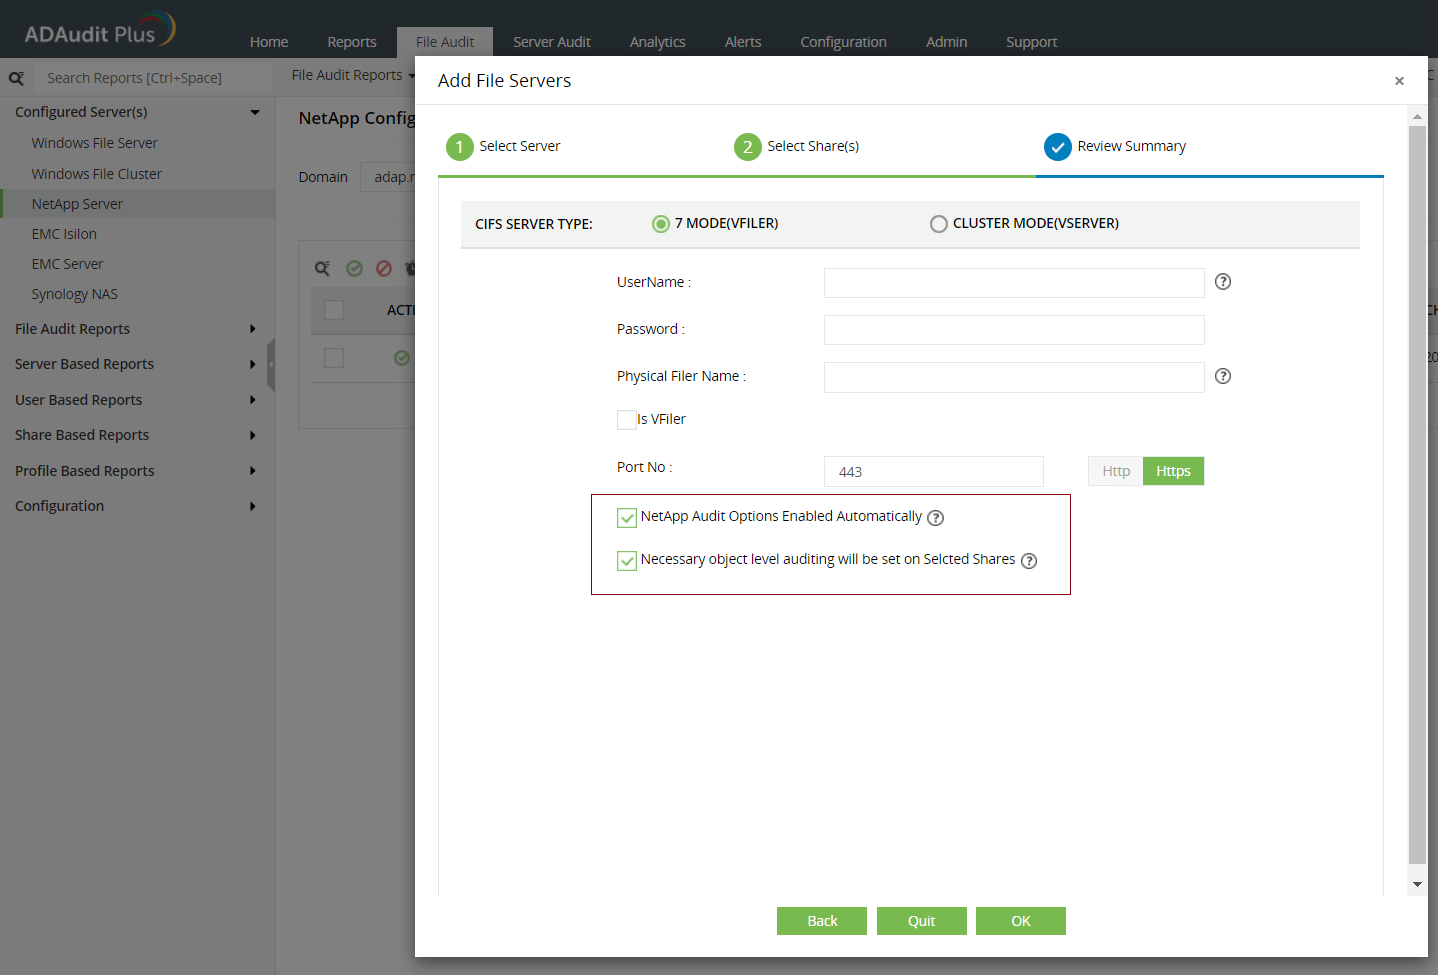The image size is (1438, 975).
Task: Click help icon for object level auditing
Action: tap(1028, 561)
